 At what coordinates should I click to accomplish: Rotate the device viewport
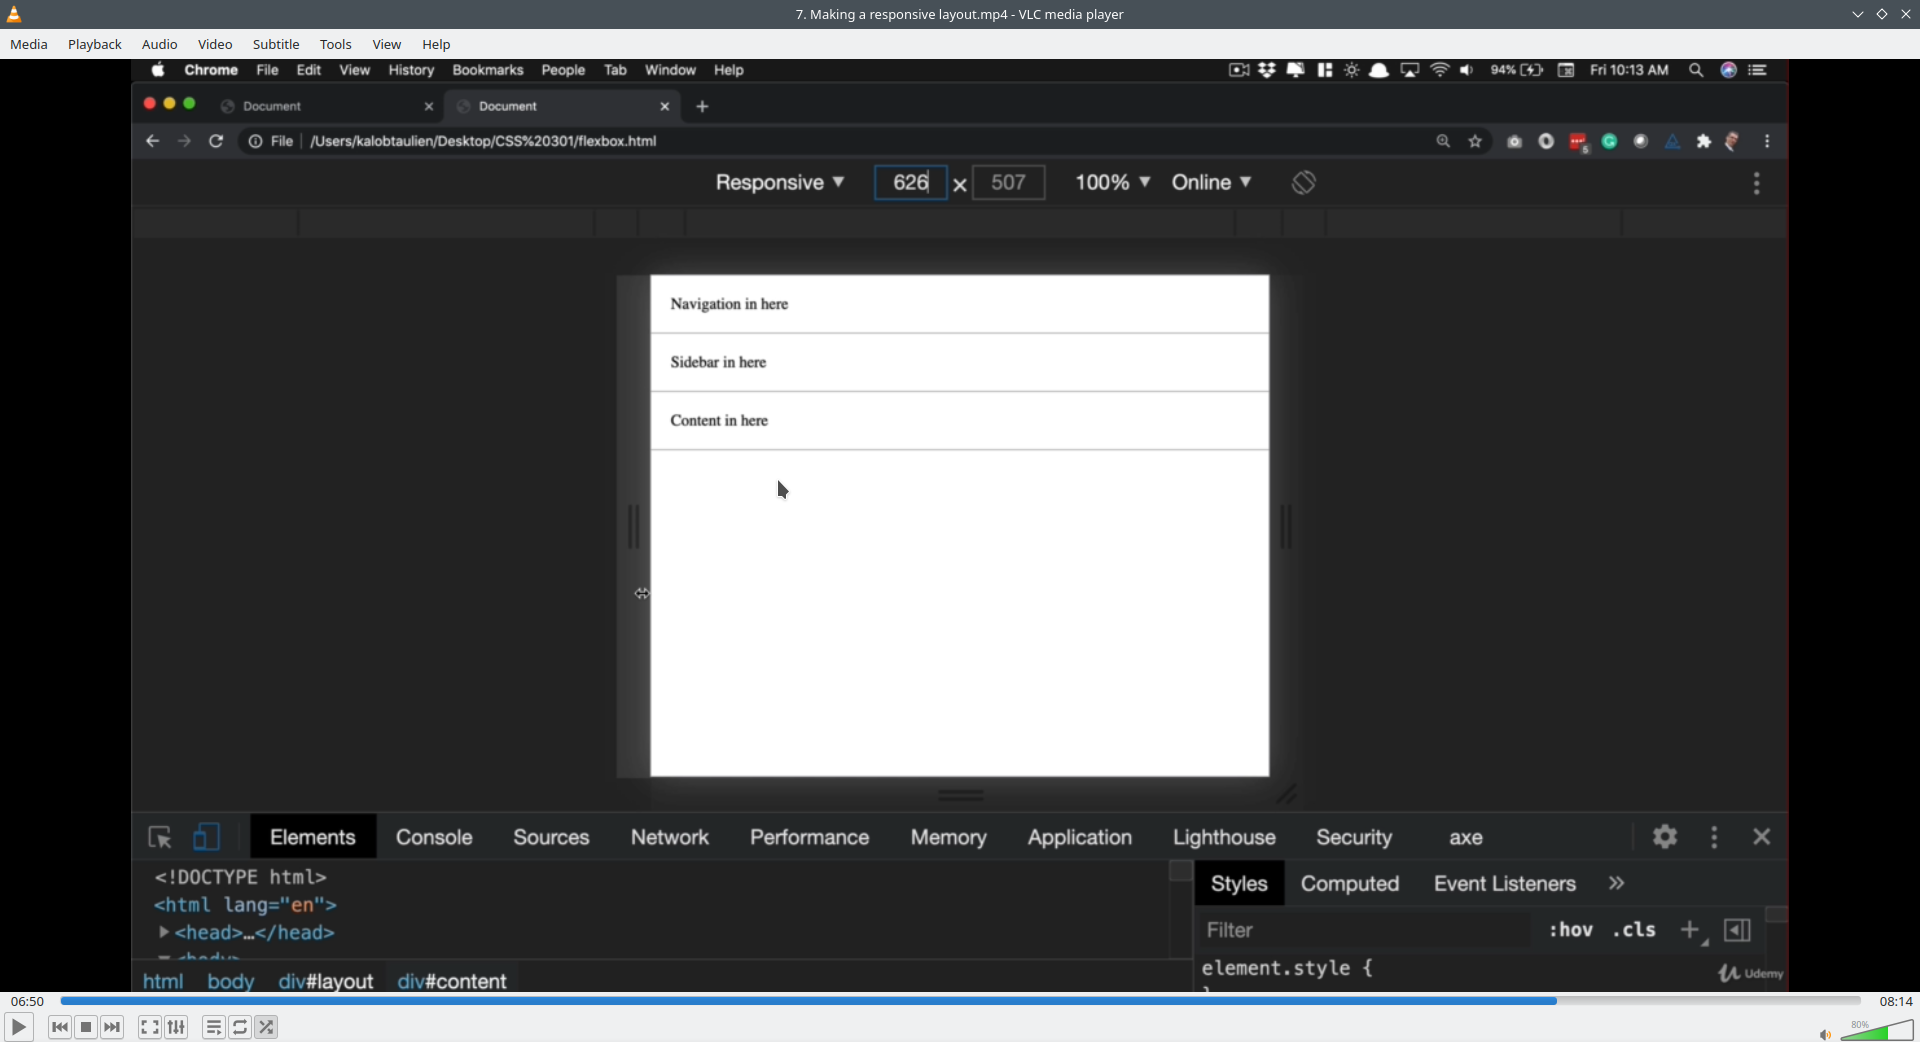pyautogui.click(x=1303, y=182)
